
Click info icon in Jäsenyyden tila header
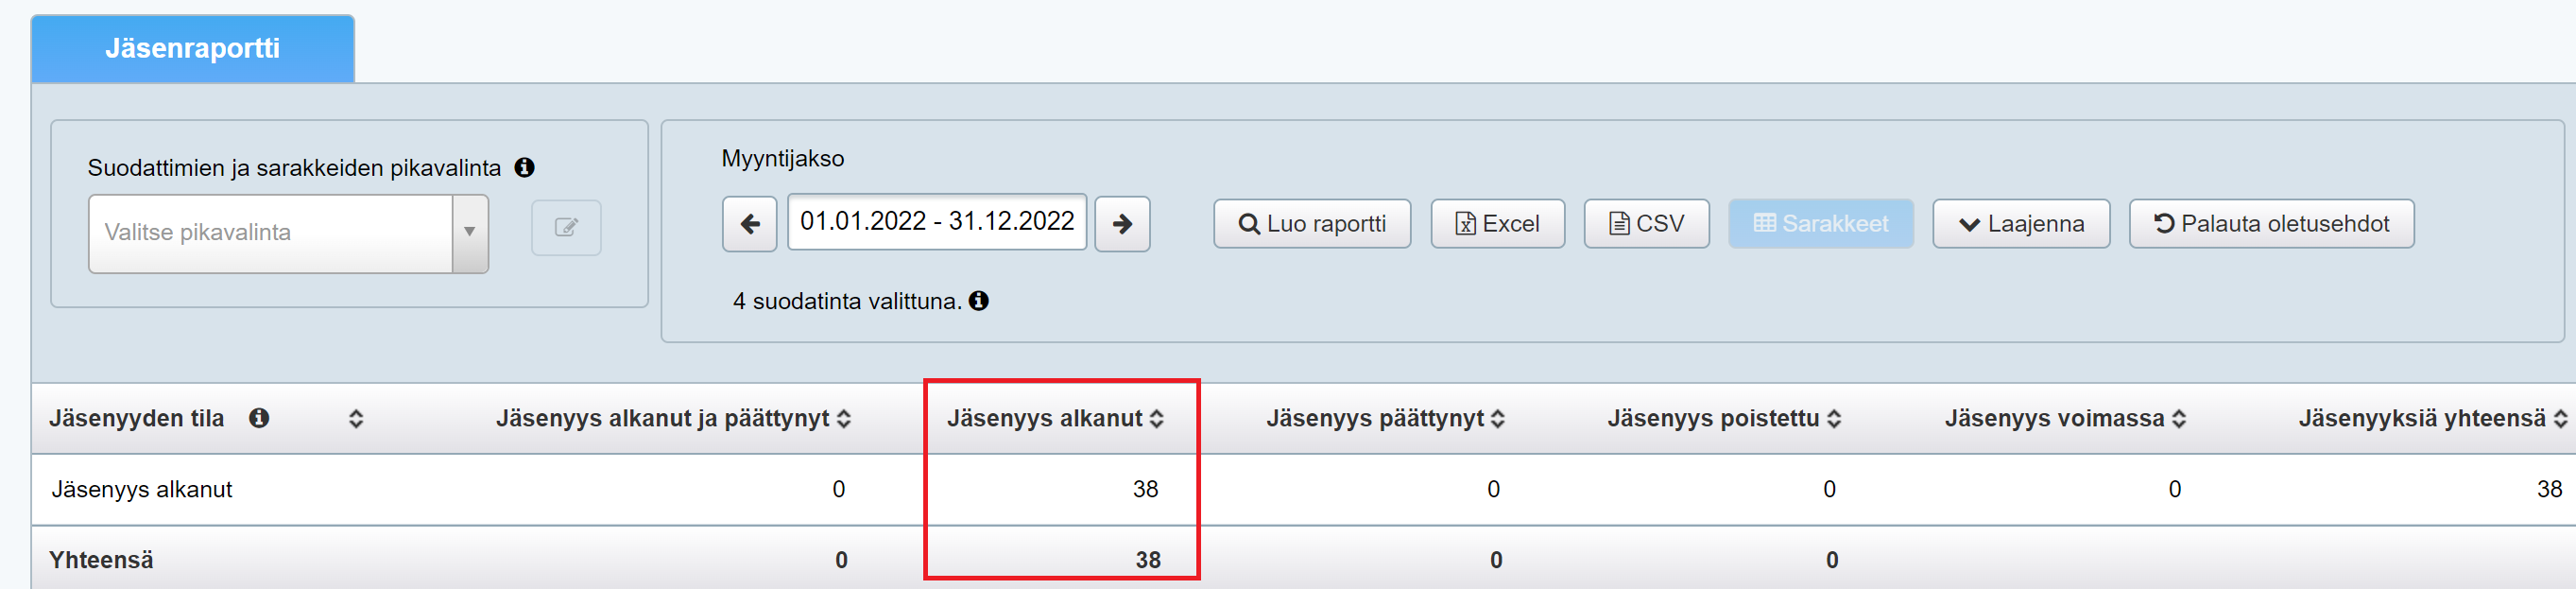pos(259,418)
